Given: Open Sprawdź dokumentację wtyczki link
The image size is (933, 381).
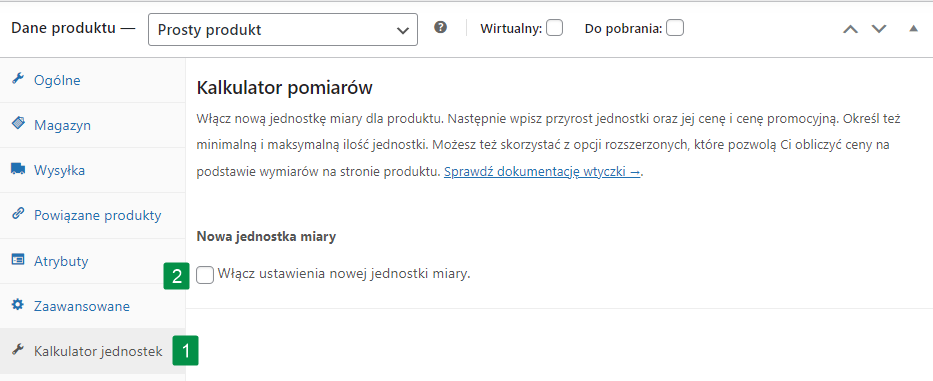Looking at the screenshot, I should click(542, 172).
